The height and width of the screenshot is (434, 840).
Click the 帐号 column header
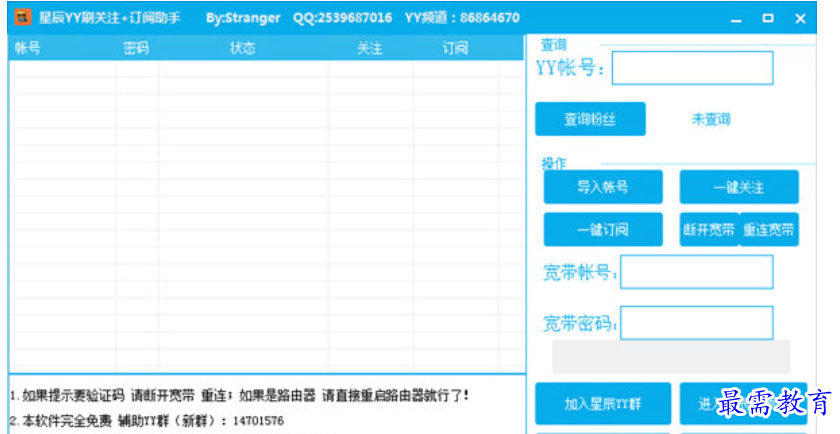click(x=28, y=48)
